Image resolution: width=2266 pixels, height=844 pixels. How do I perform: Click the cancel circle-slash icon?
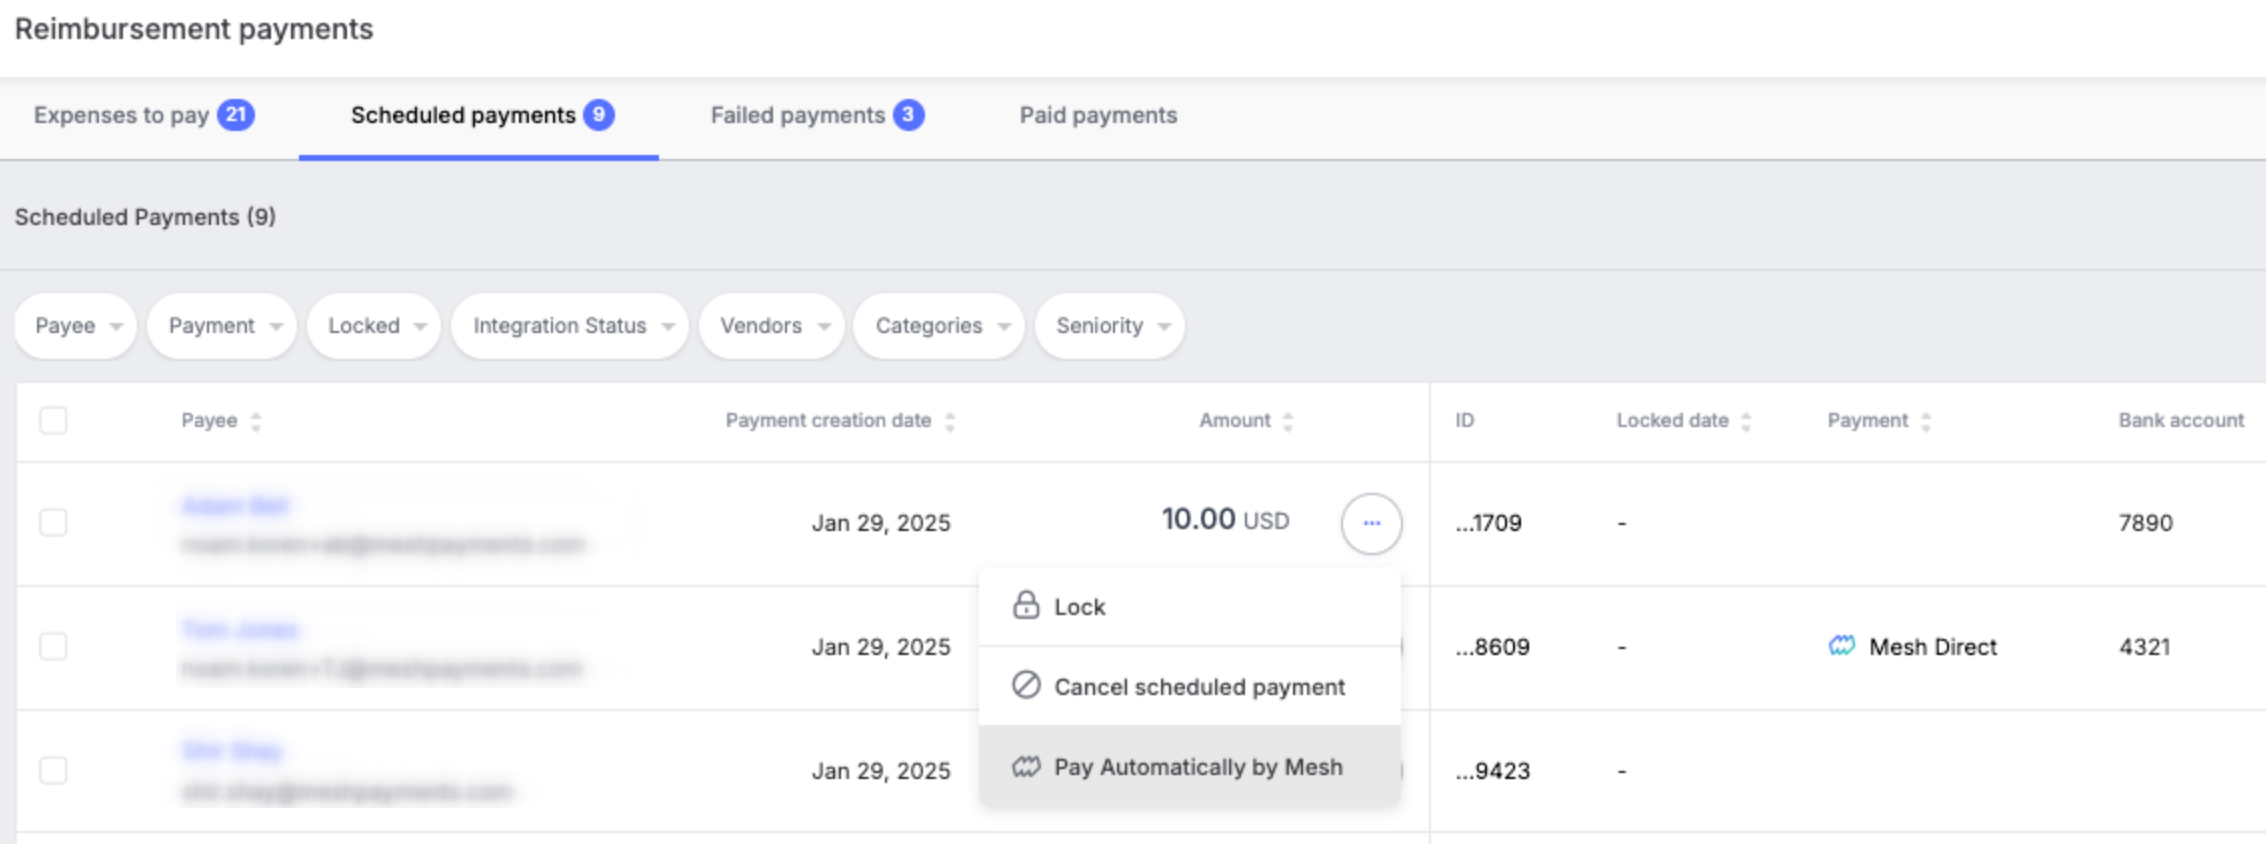[x=1026, y=685]
